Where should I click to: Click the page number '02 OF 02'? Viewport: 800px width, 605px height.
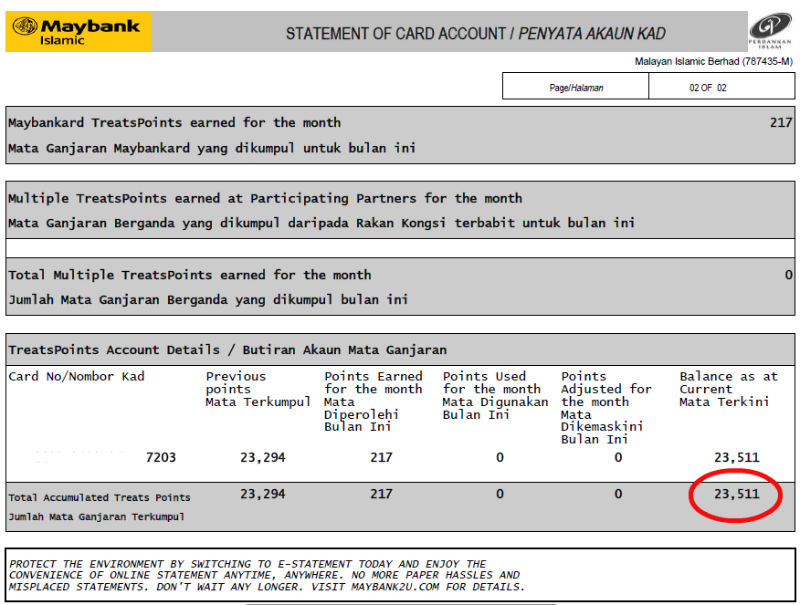point(708,88)
